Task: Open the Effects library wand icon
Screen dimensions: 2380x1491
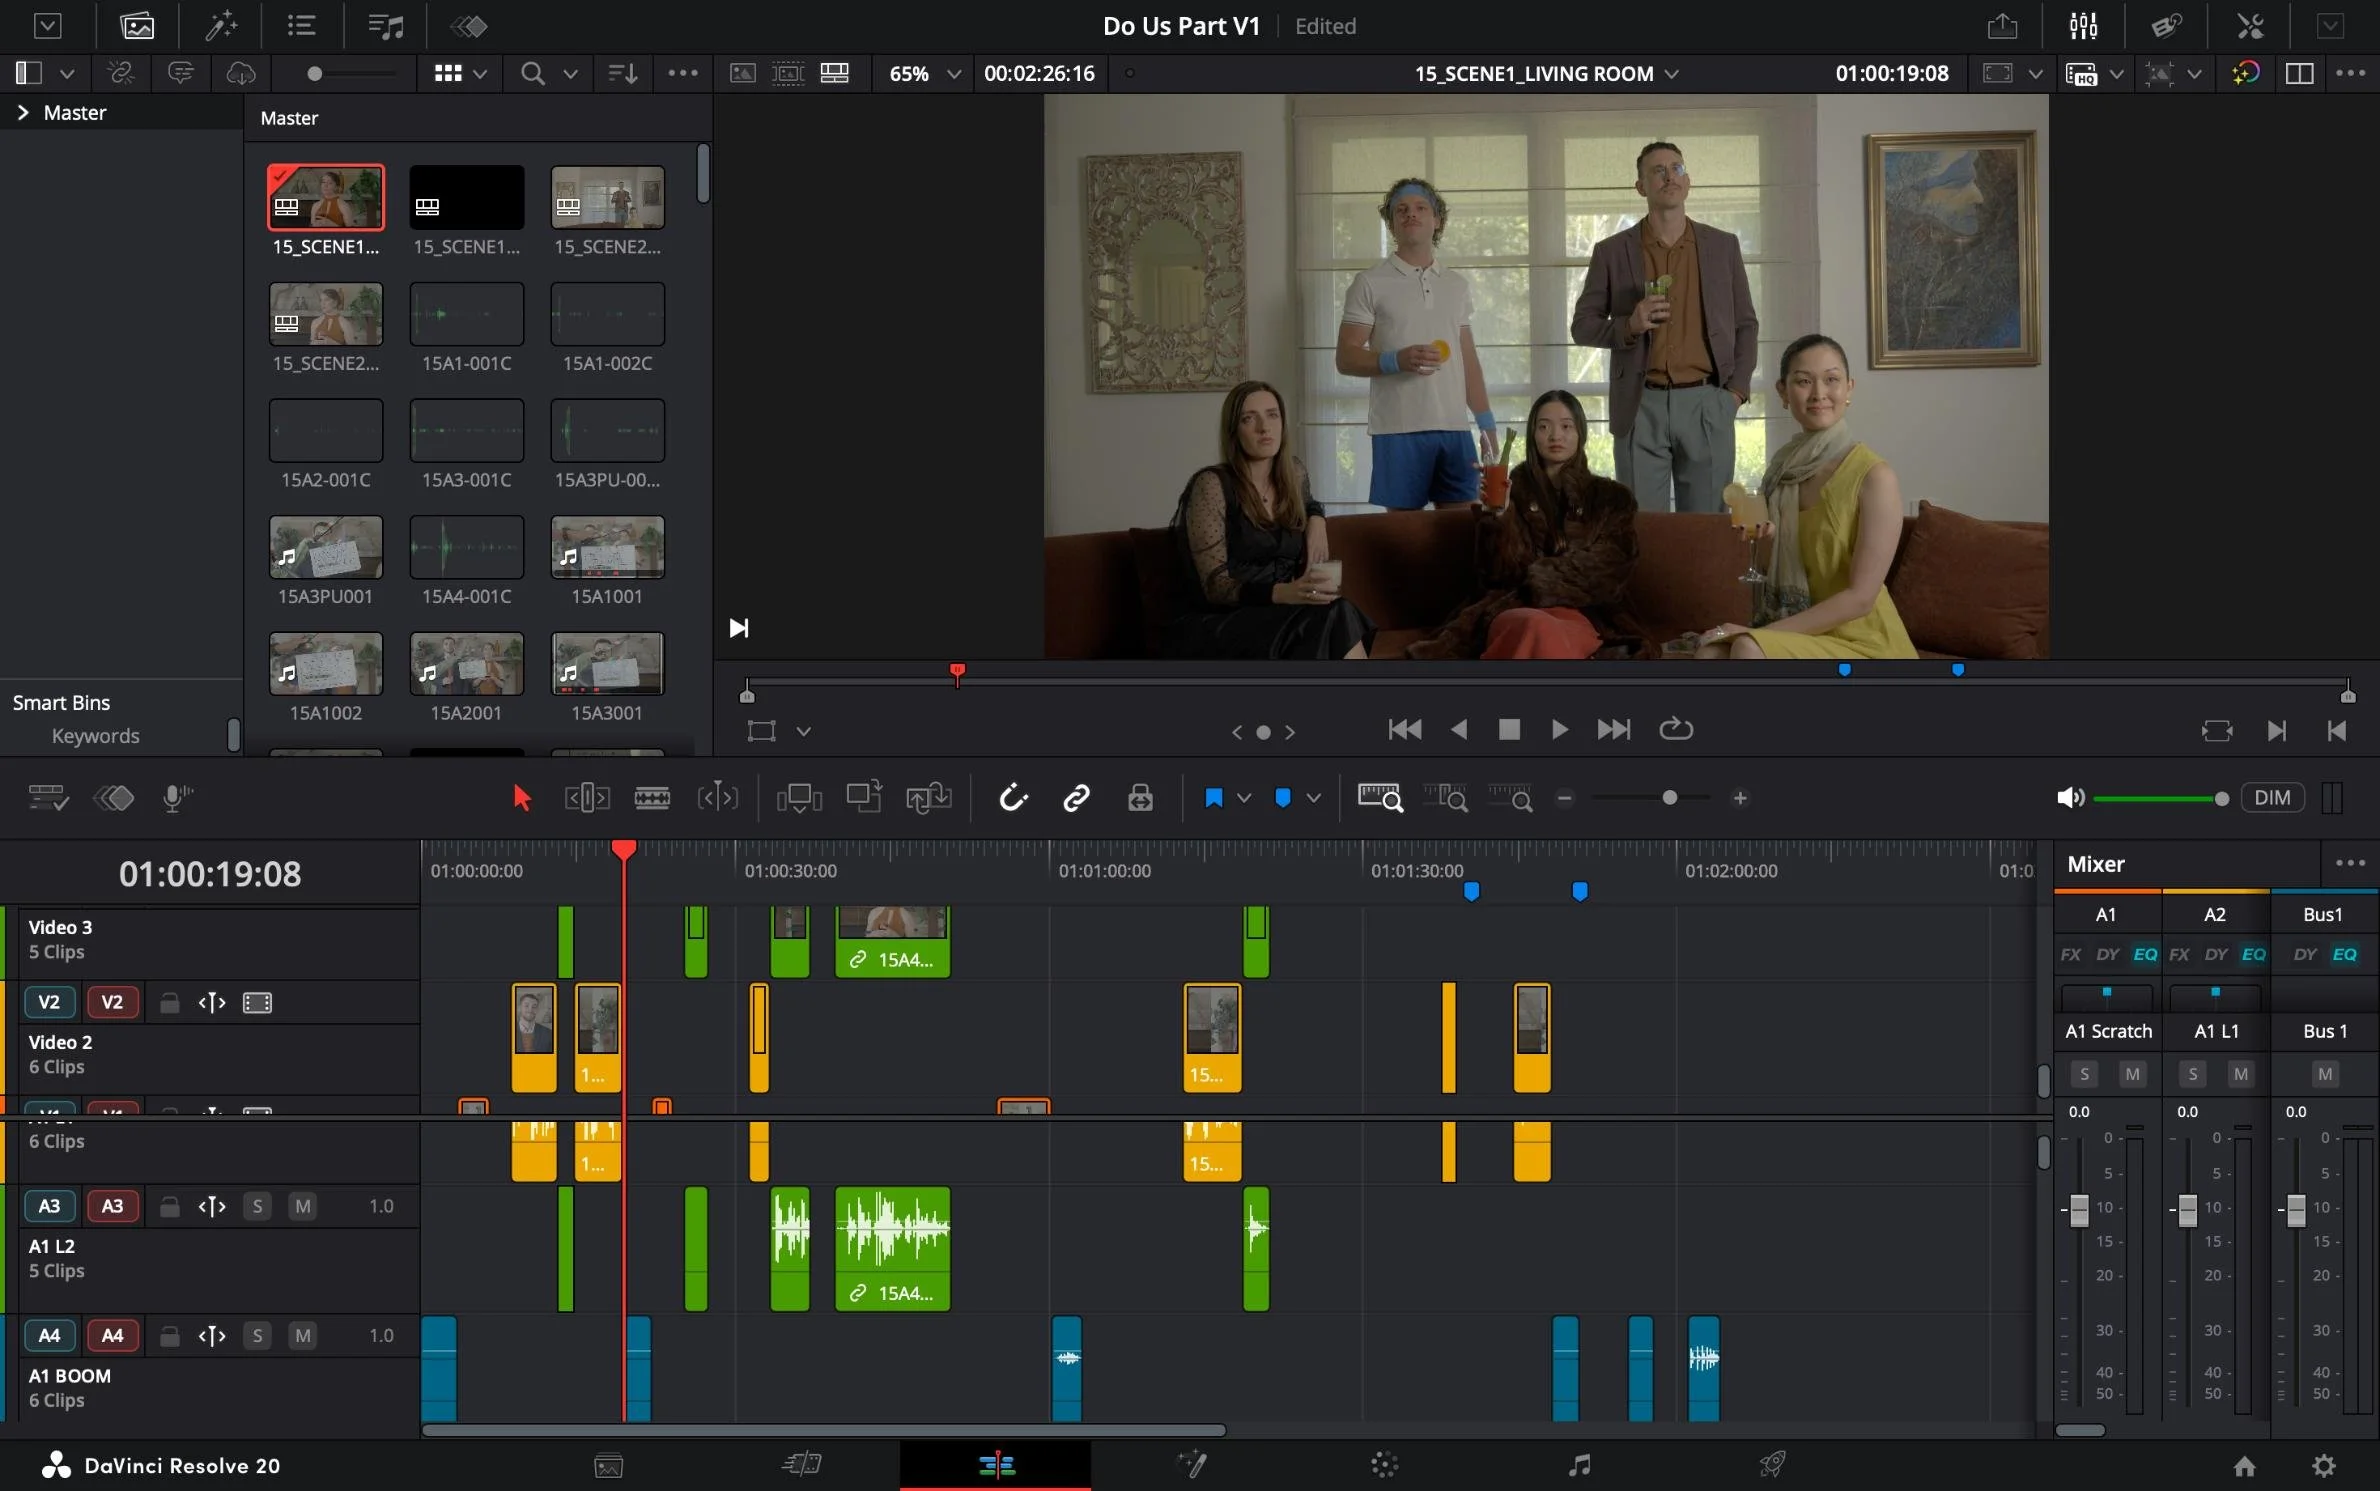Action: click(221, 26)
